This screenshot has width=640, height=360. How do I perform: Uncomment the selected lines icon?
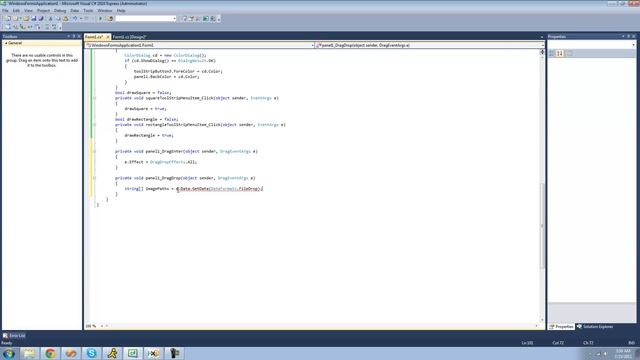click(x=54, y=27)
